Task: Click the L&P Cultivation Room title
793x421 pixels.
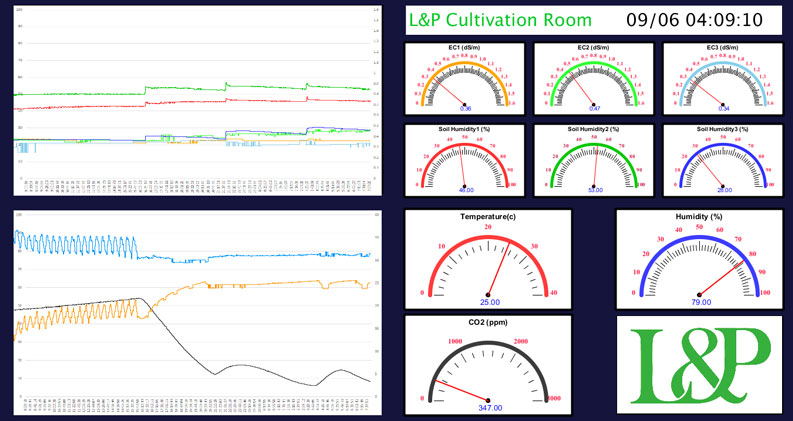Action: click(x=500, y=20)
